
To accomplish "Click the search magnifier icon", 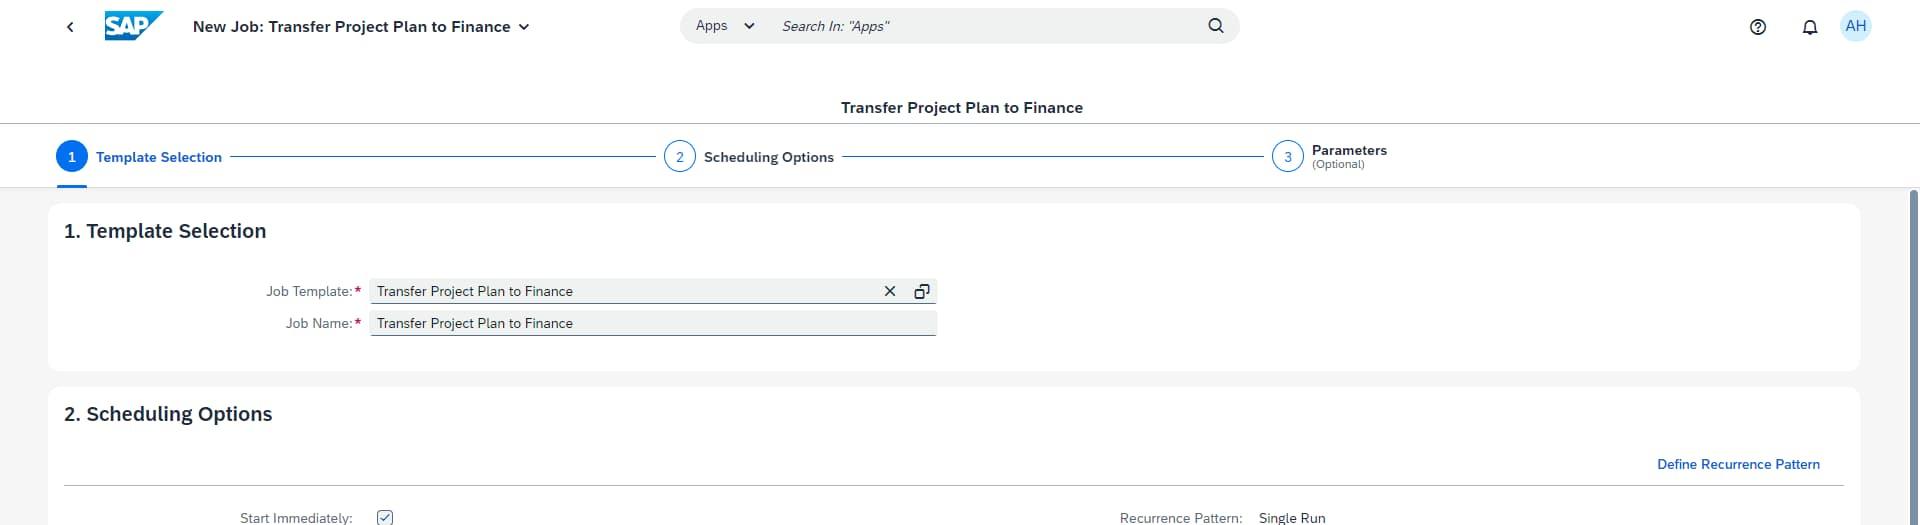I will pos(1215,26).
